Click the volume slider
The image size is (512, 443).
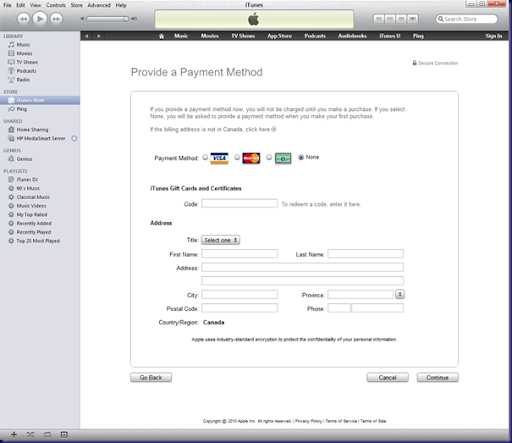point(108,19)
